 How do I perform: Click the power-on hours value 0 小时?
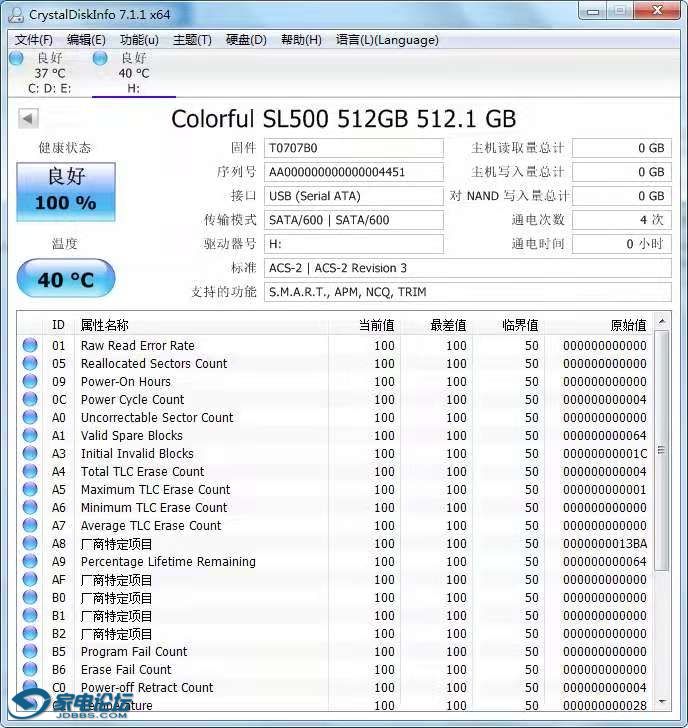point(622,244)
